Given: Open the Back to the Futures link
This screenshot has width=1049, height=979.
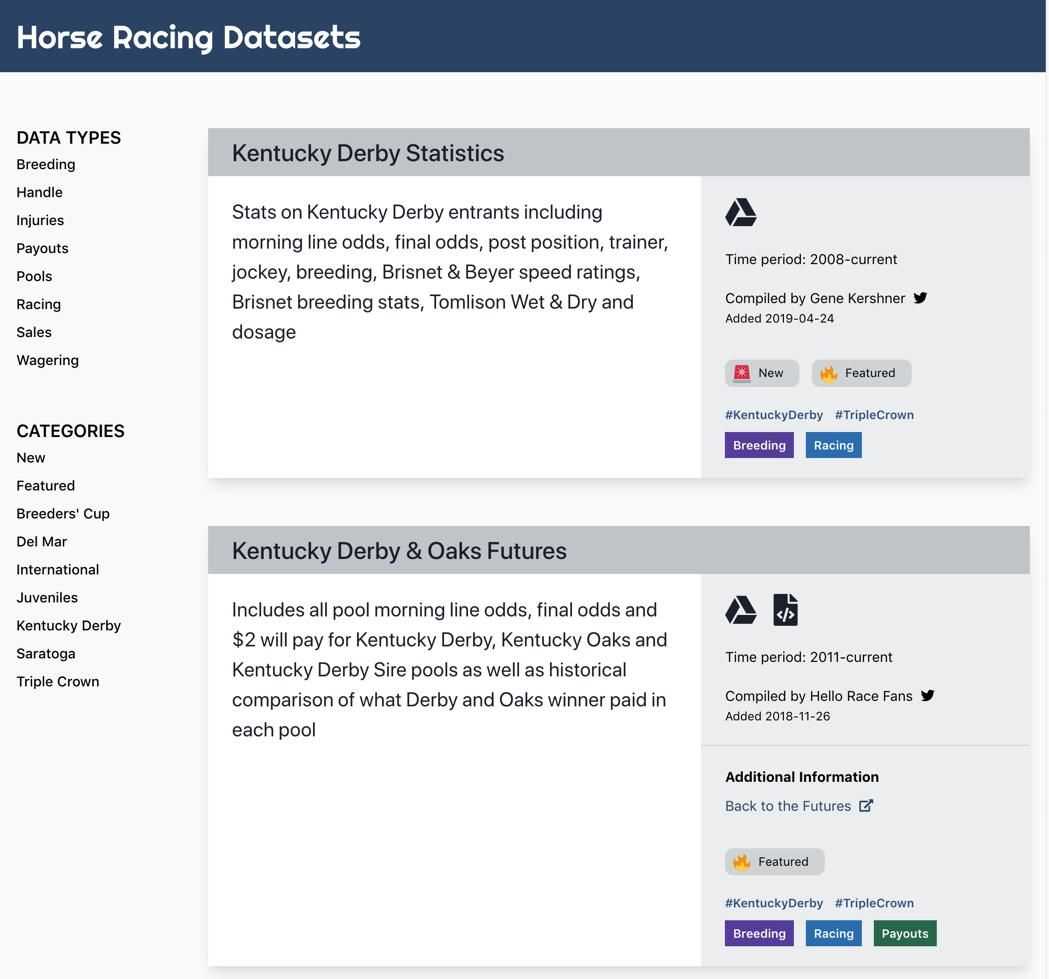Looking at the screenshot, I should click(x=788, y=806).
